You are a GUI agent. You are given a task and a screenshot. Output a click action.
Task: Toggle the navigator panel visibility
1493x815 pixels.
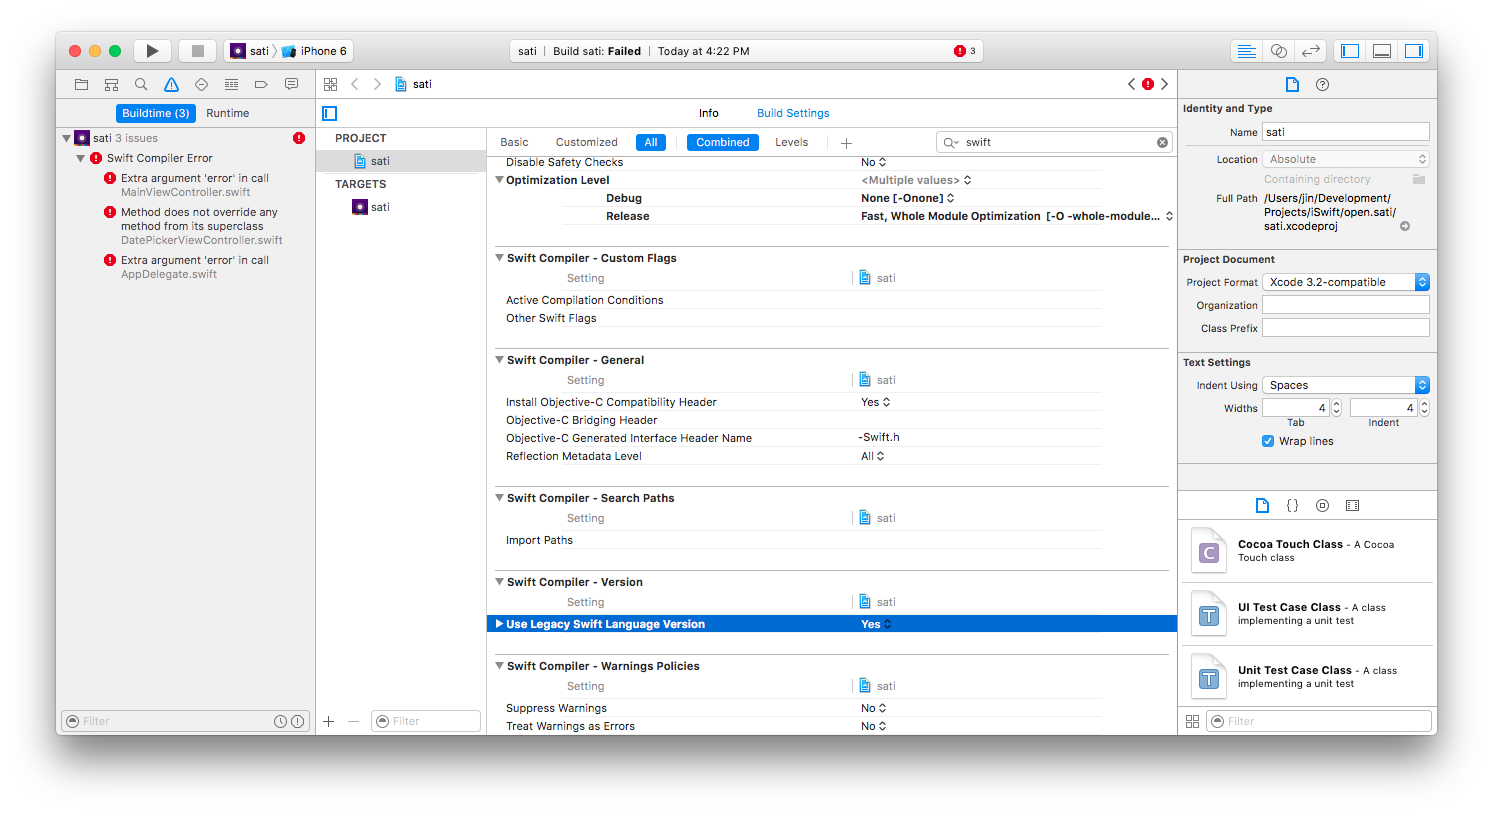point(1350,51)
